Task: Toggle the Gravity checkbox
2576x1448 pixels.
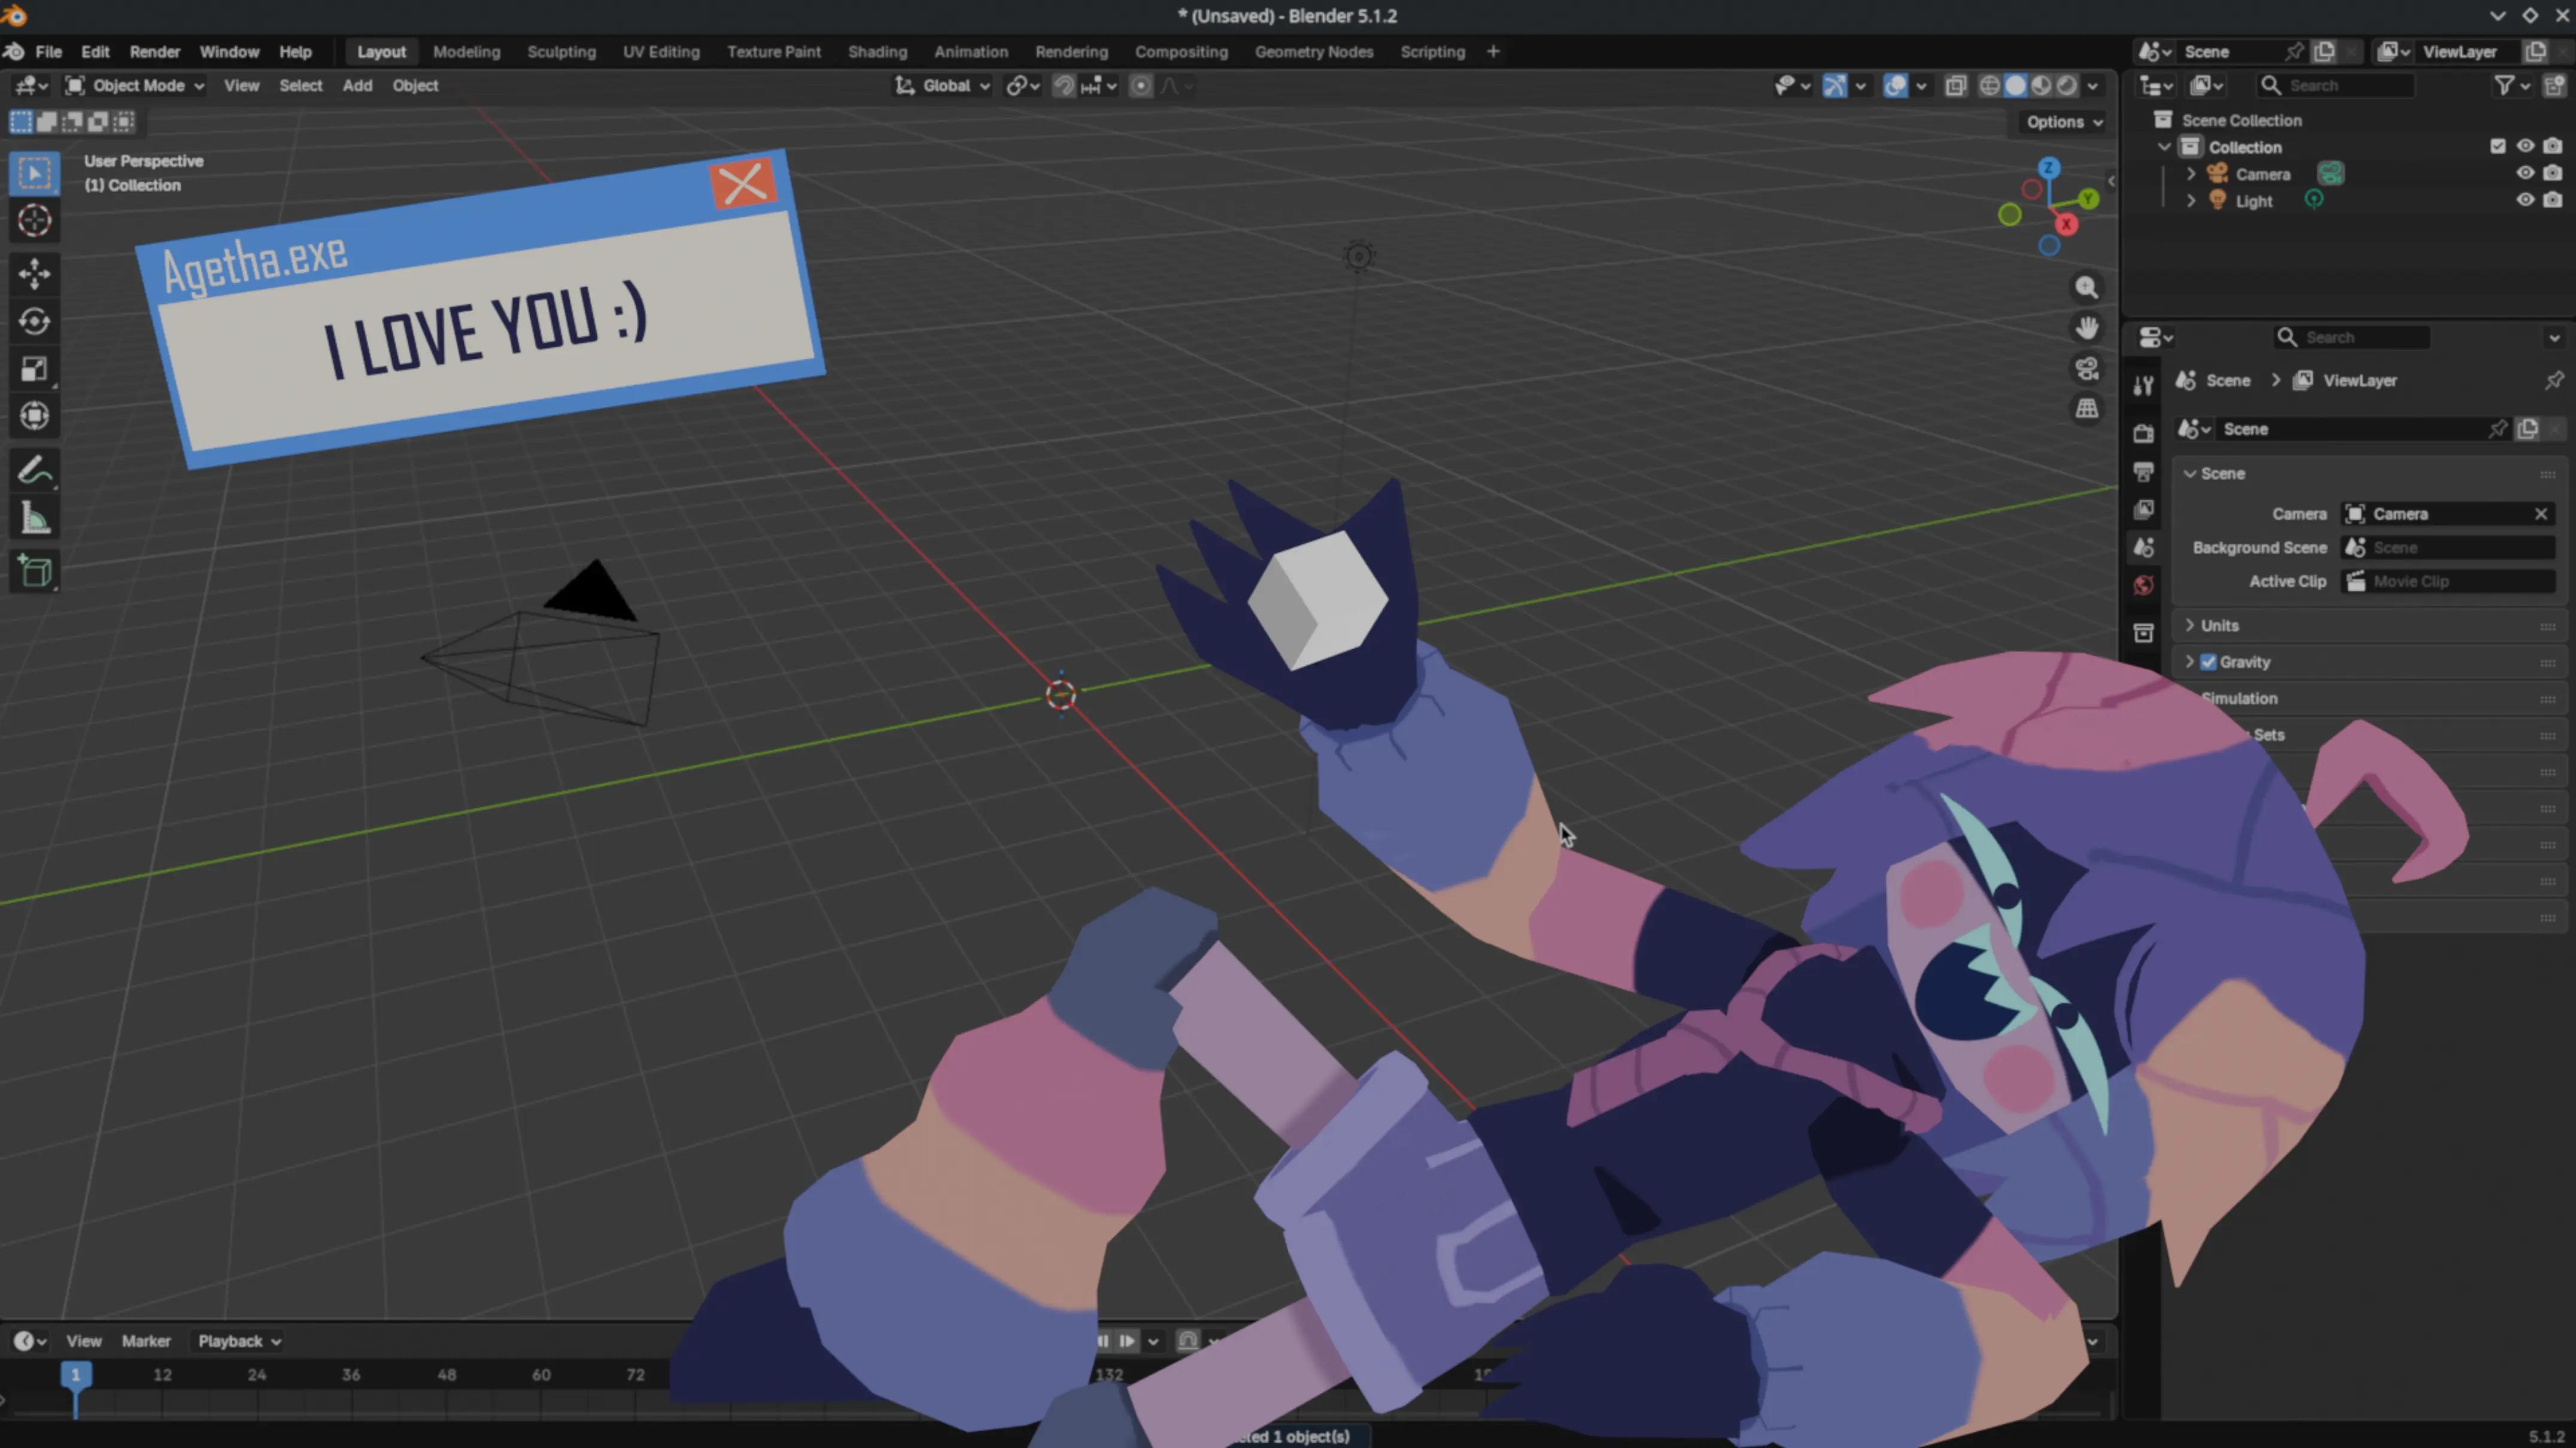Action: pyautogui.click(x=2208, y=662)
